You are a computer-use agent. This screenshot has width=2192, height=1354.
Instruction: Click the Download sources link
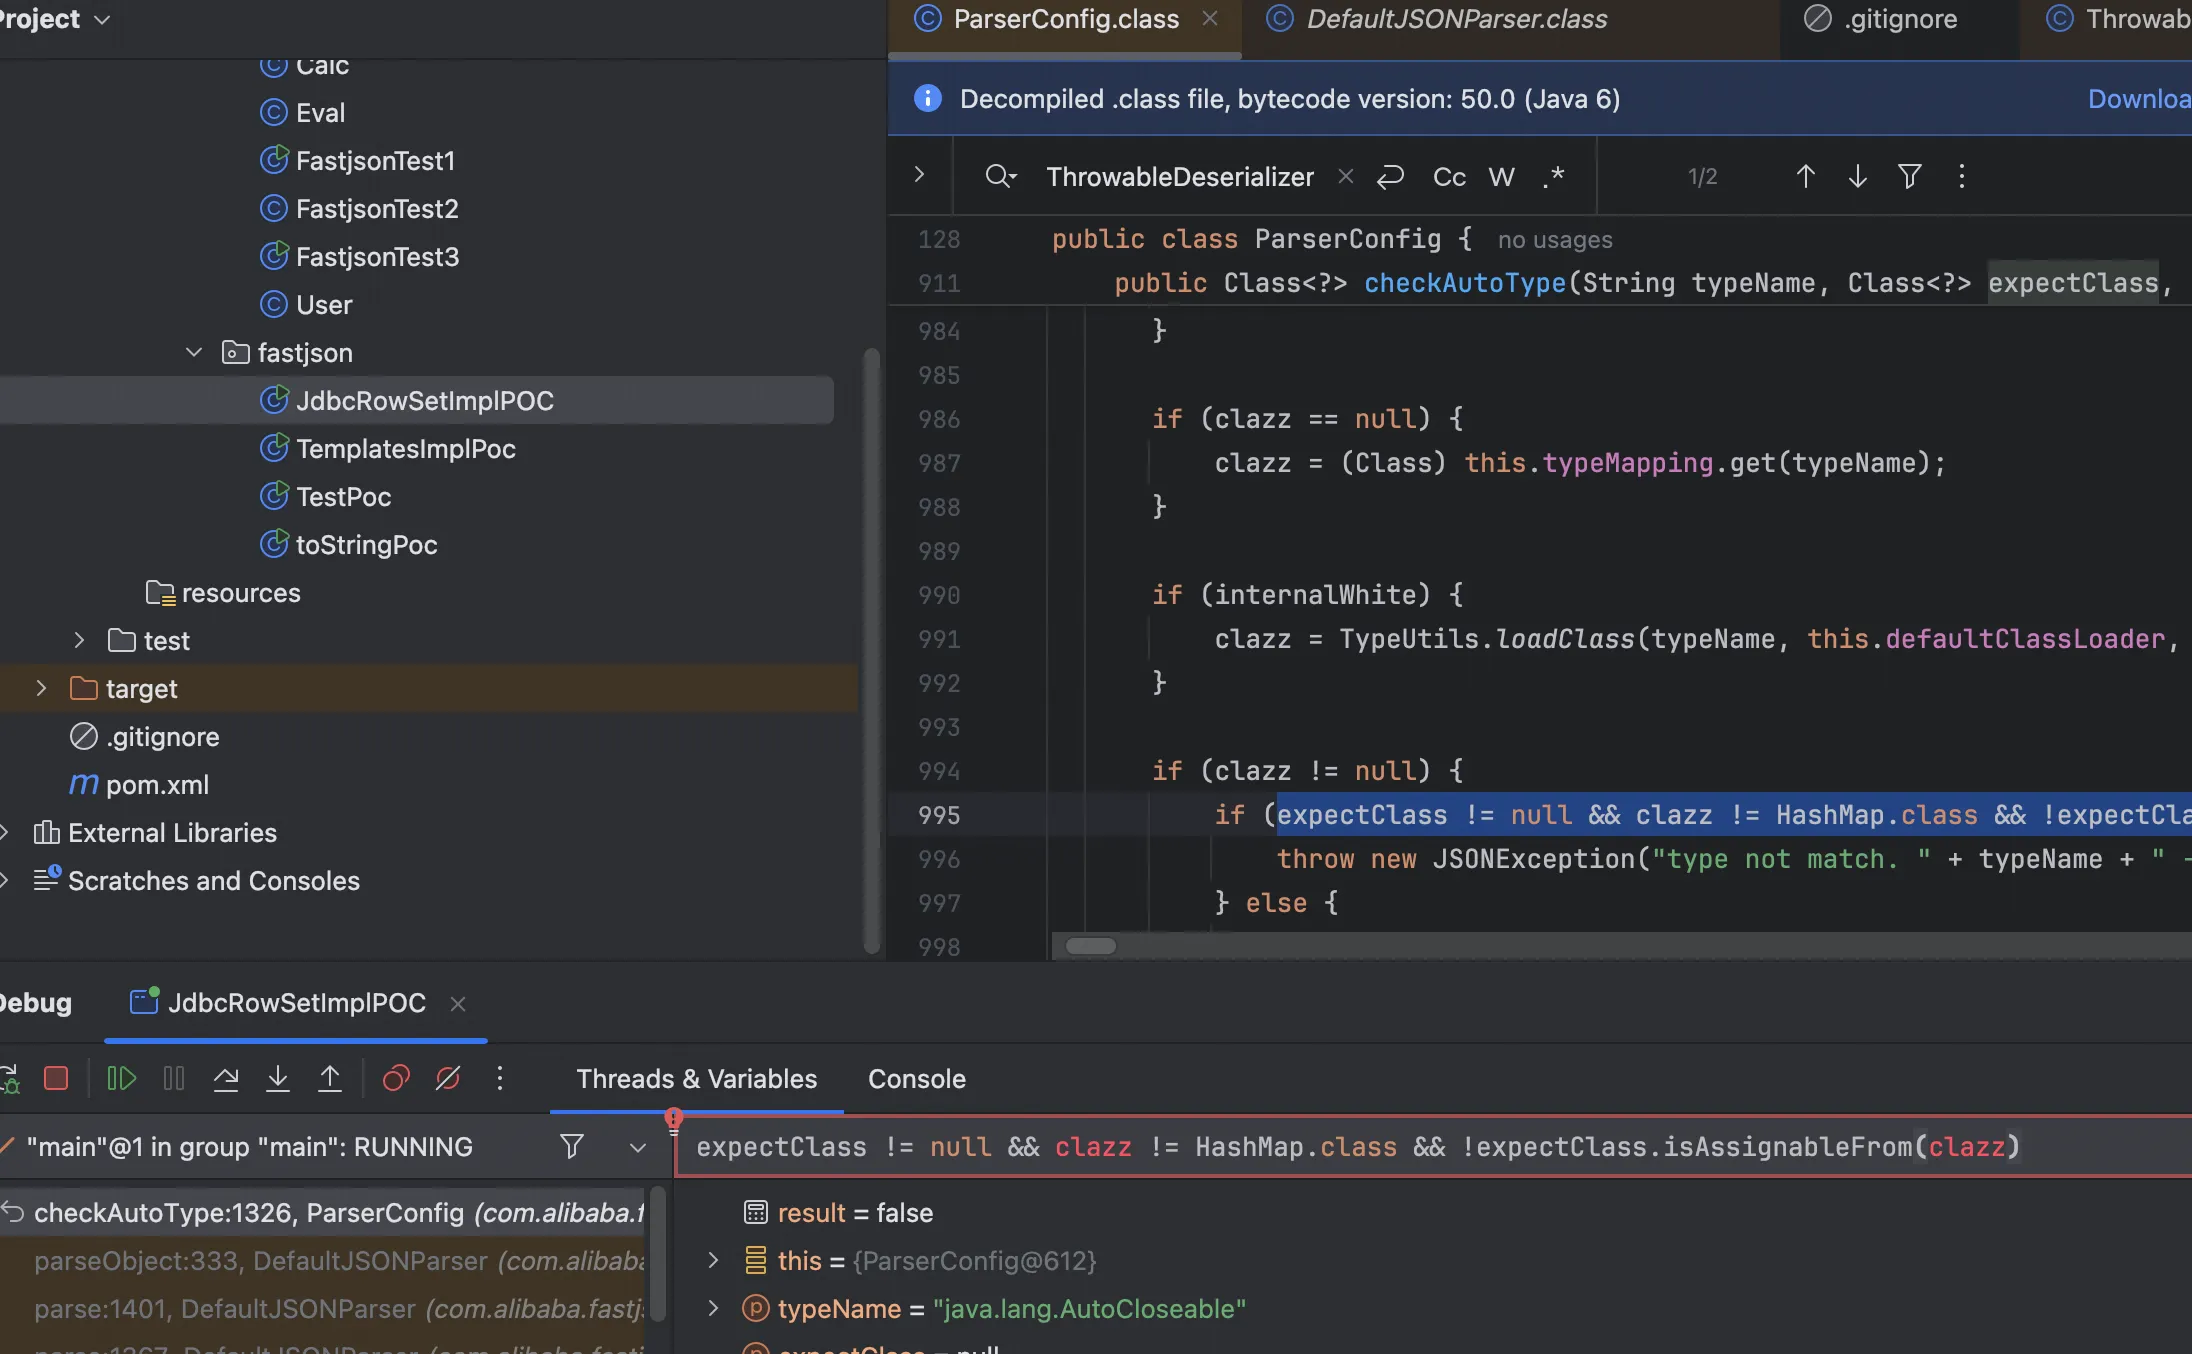coord(2138,99)
